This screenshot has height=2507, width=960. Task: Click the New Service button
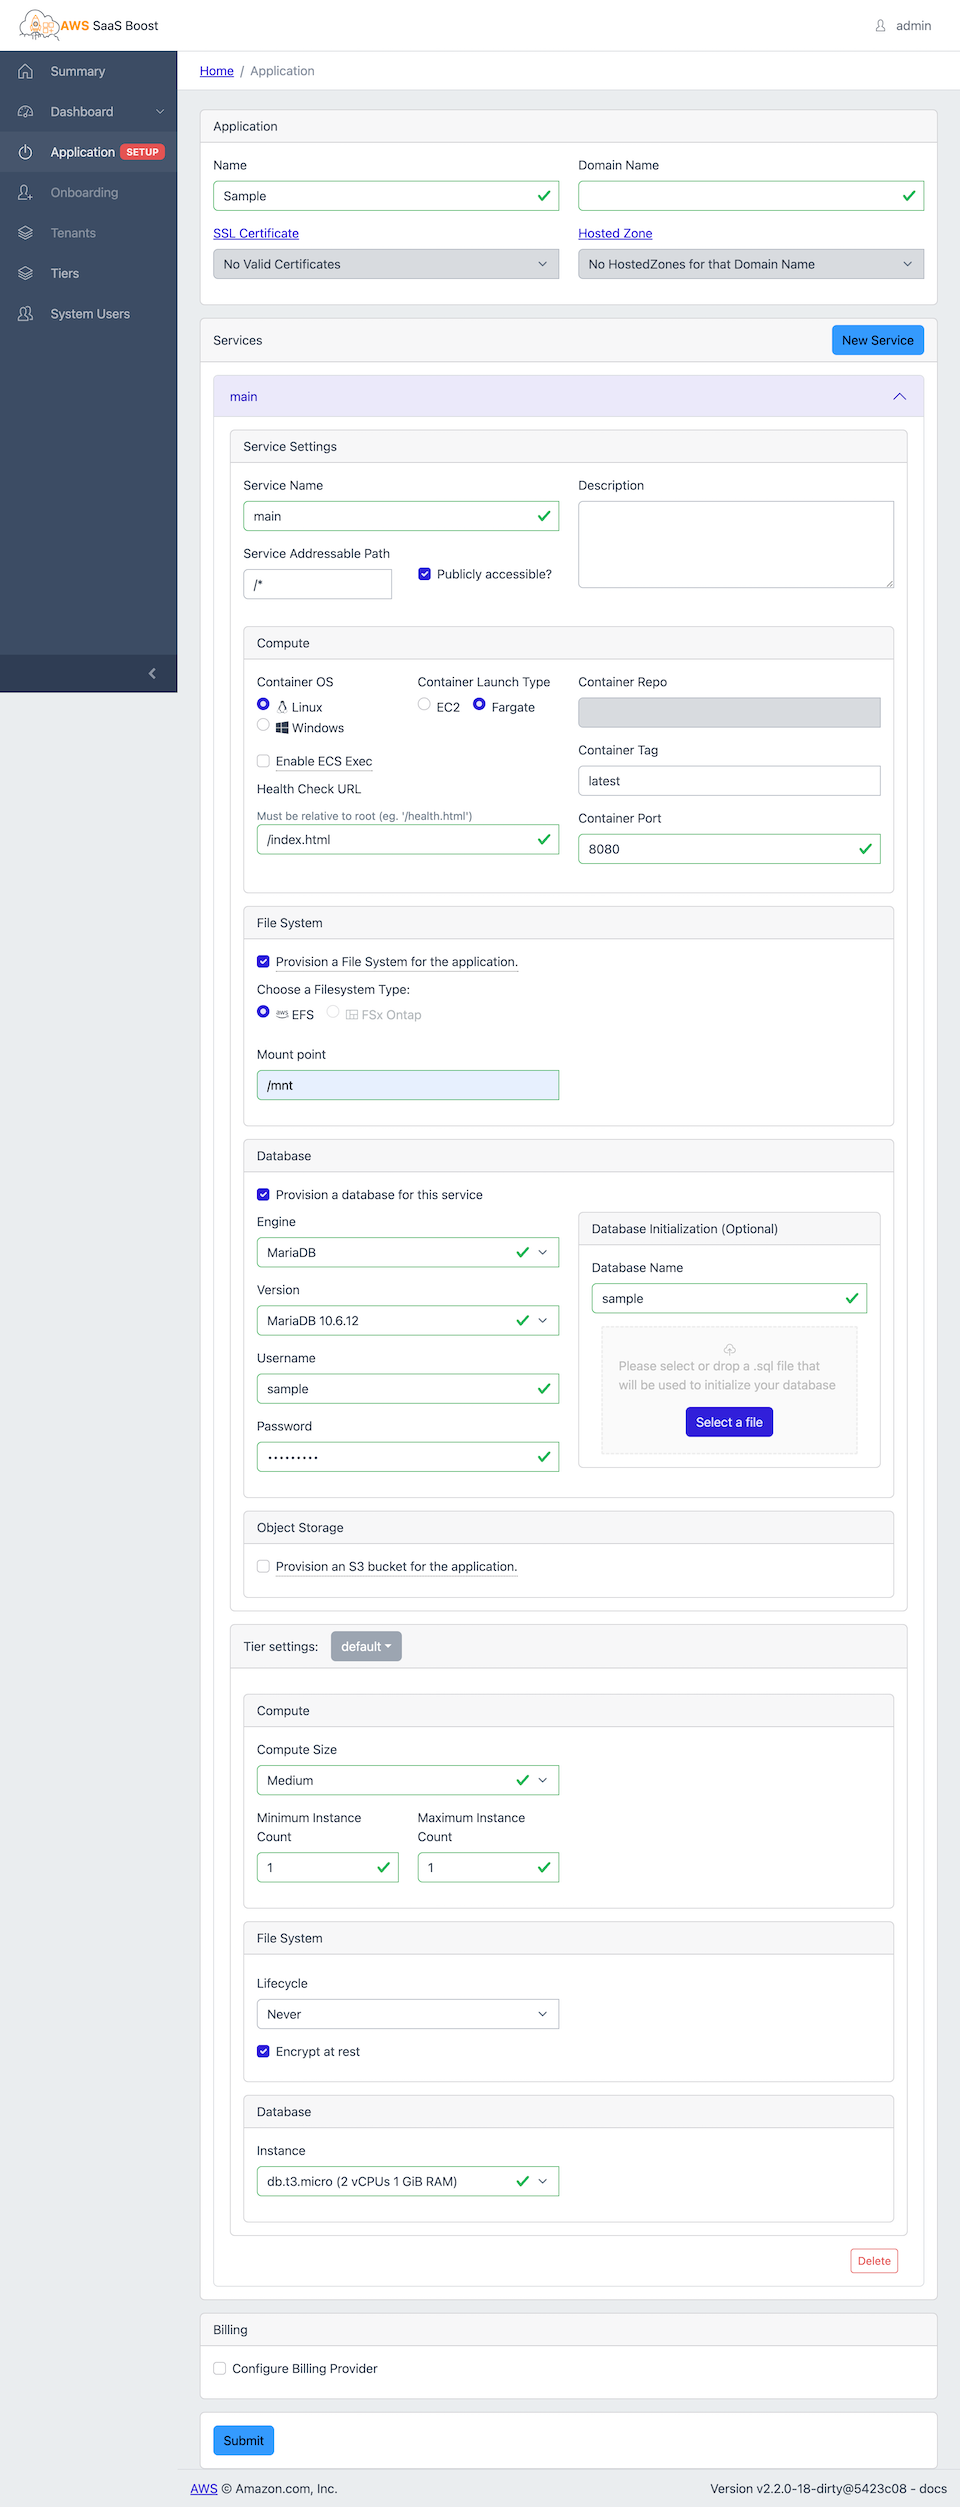[877, 340]
